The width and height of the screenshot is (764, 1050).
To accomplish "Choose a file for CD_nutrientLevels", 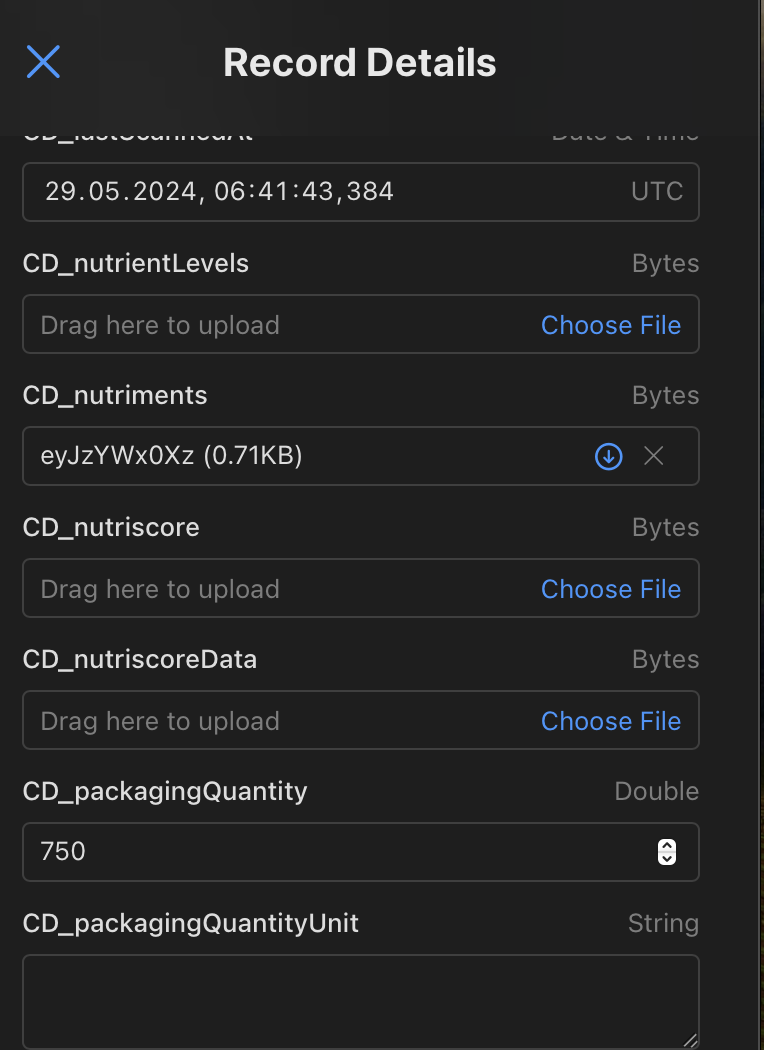I will (610, 325).
